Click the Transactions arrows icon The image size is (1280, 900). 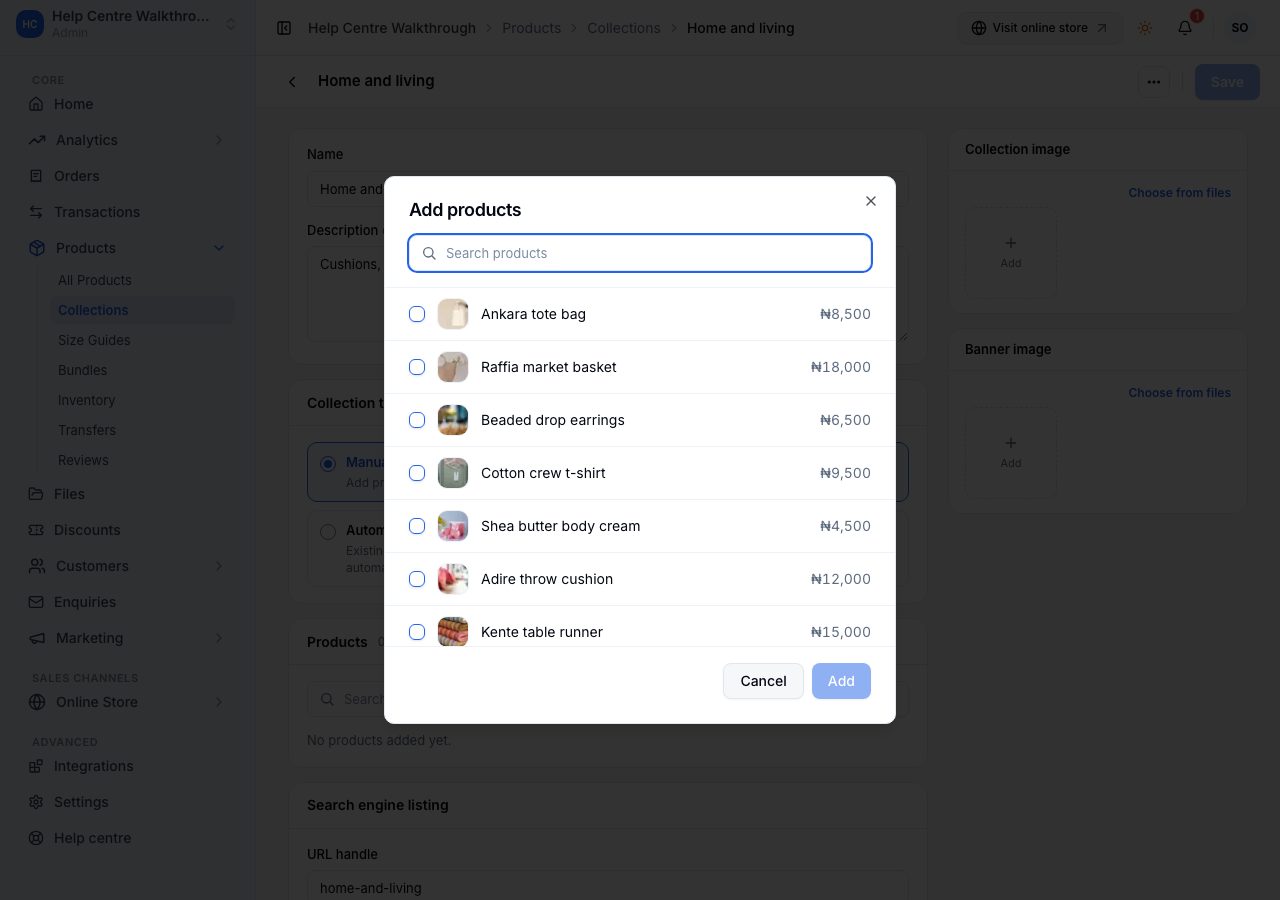click(37, 212)
